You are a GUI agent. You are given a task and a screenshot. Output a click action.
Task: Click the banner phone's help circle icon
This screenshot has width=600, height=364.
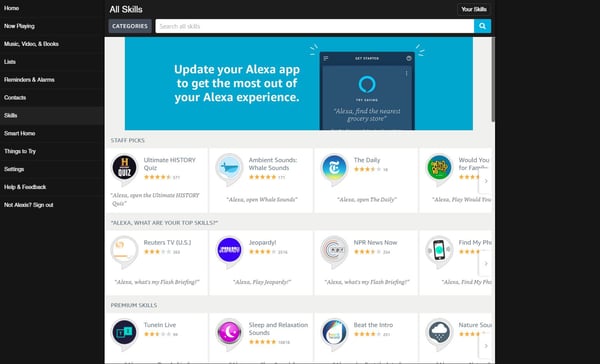click(x=409, y=58)
